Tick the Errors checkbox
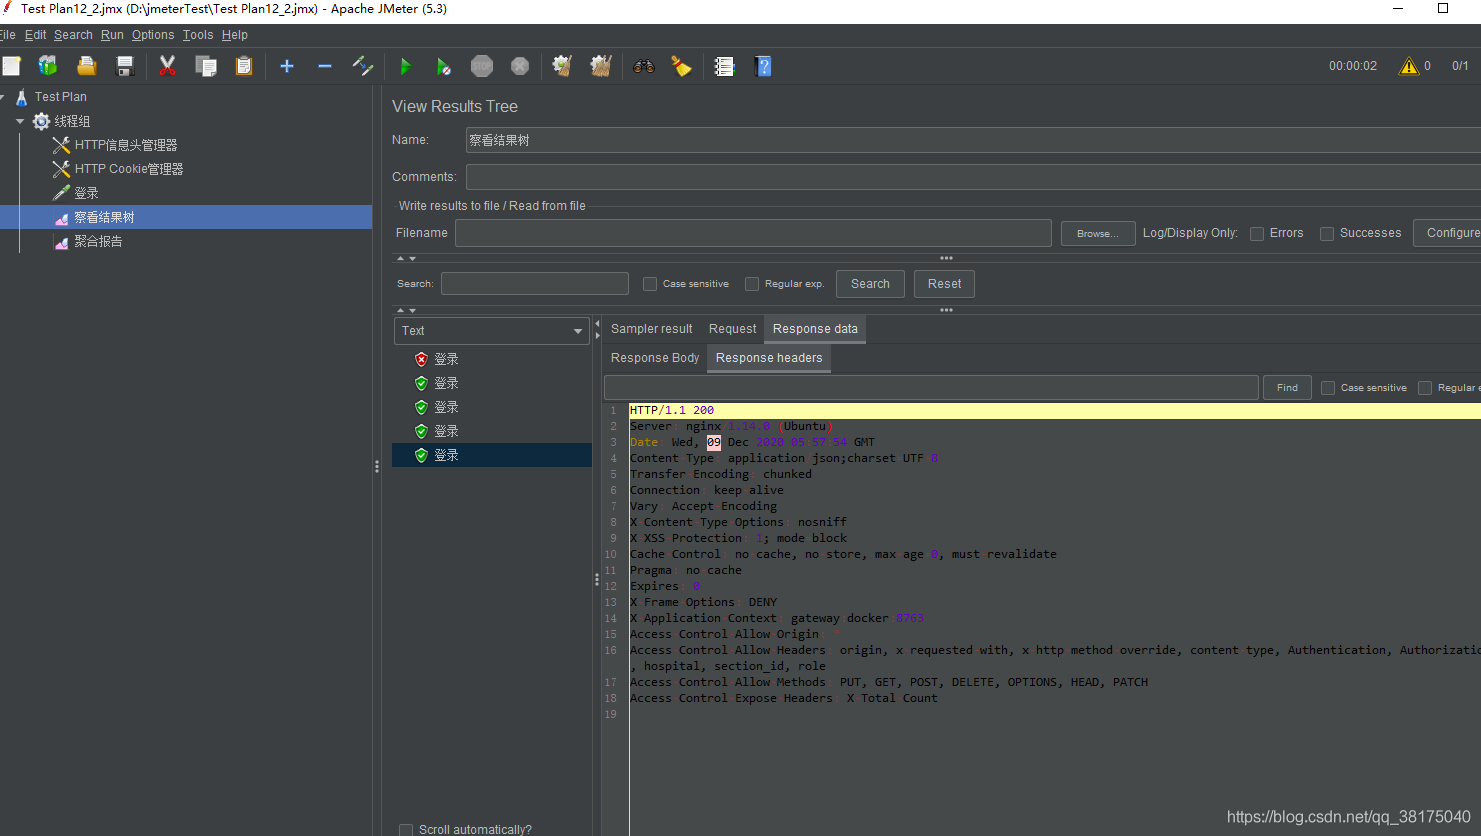The image size is (1481, 836). click(1257, 234)
